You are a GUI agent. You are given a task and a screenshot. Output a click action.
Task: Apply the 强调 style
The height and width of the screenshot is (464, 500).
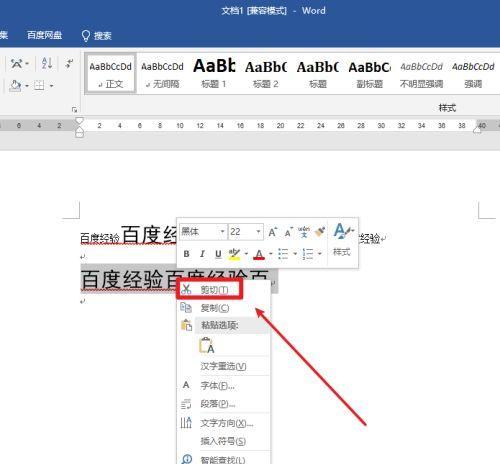pos(473,73)
